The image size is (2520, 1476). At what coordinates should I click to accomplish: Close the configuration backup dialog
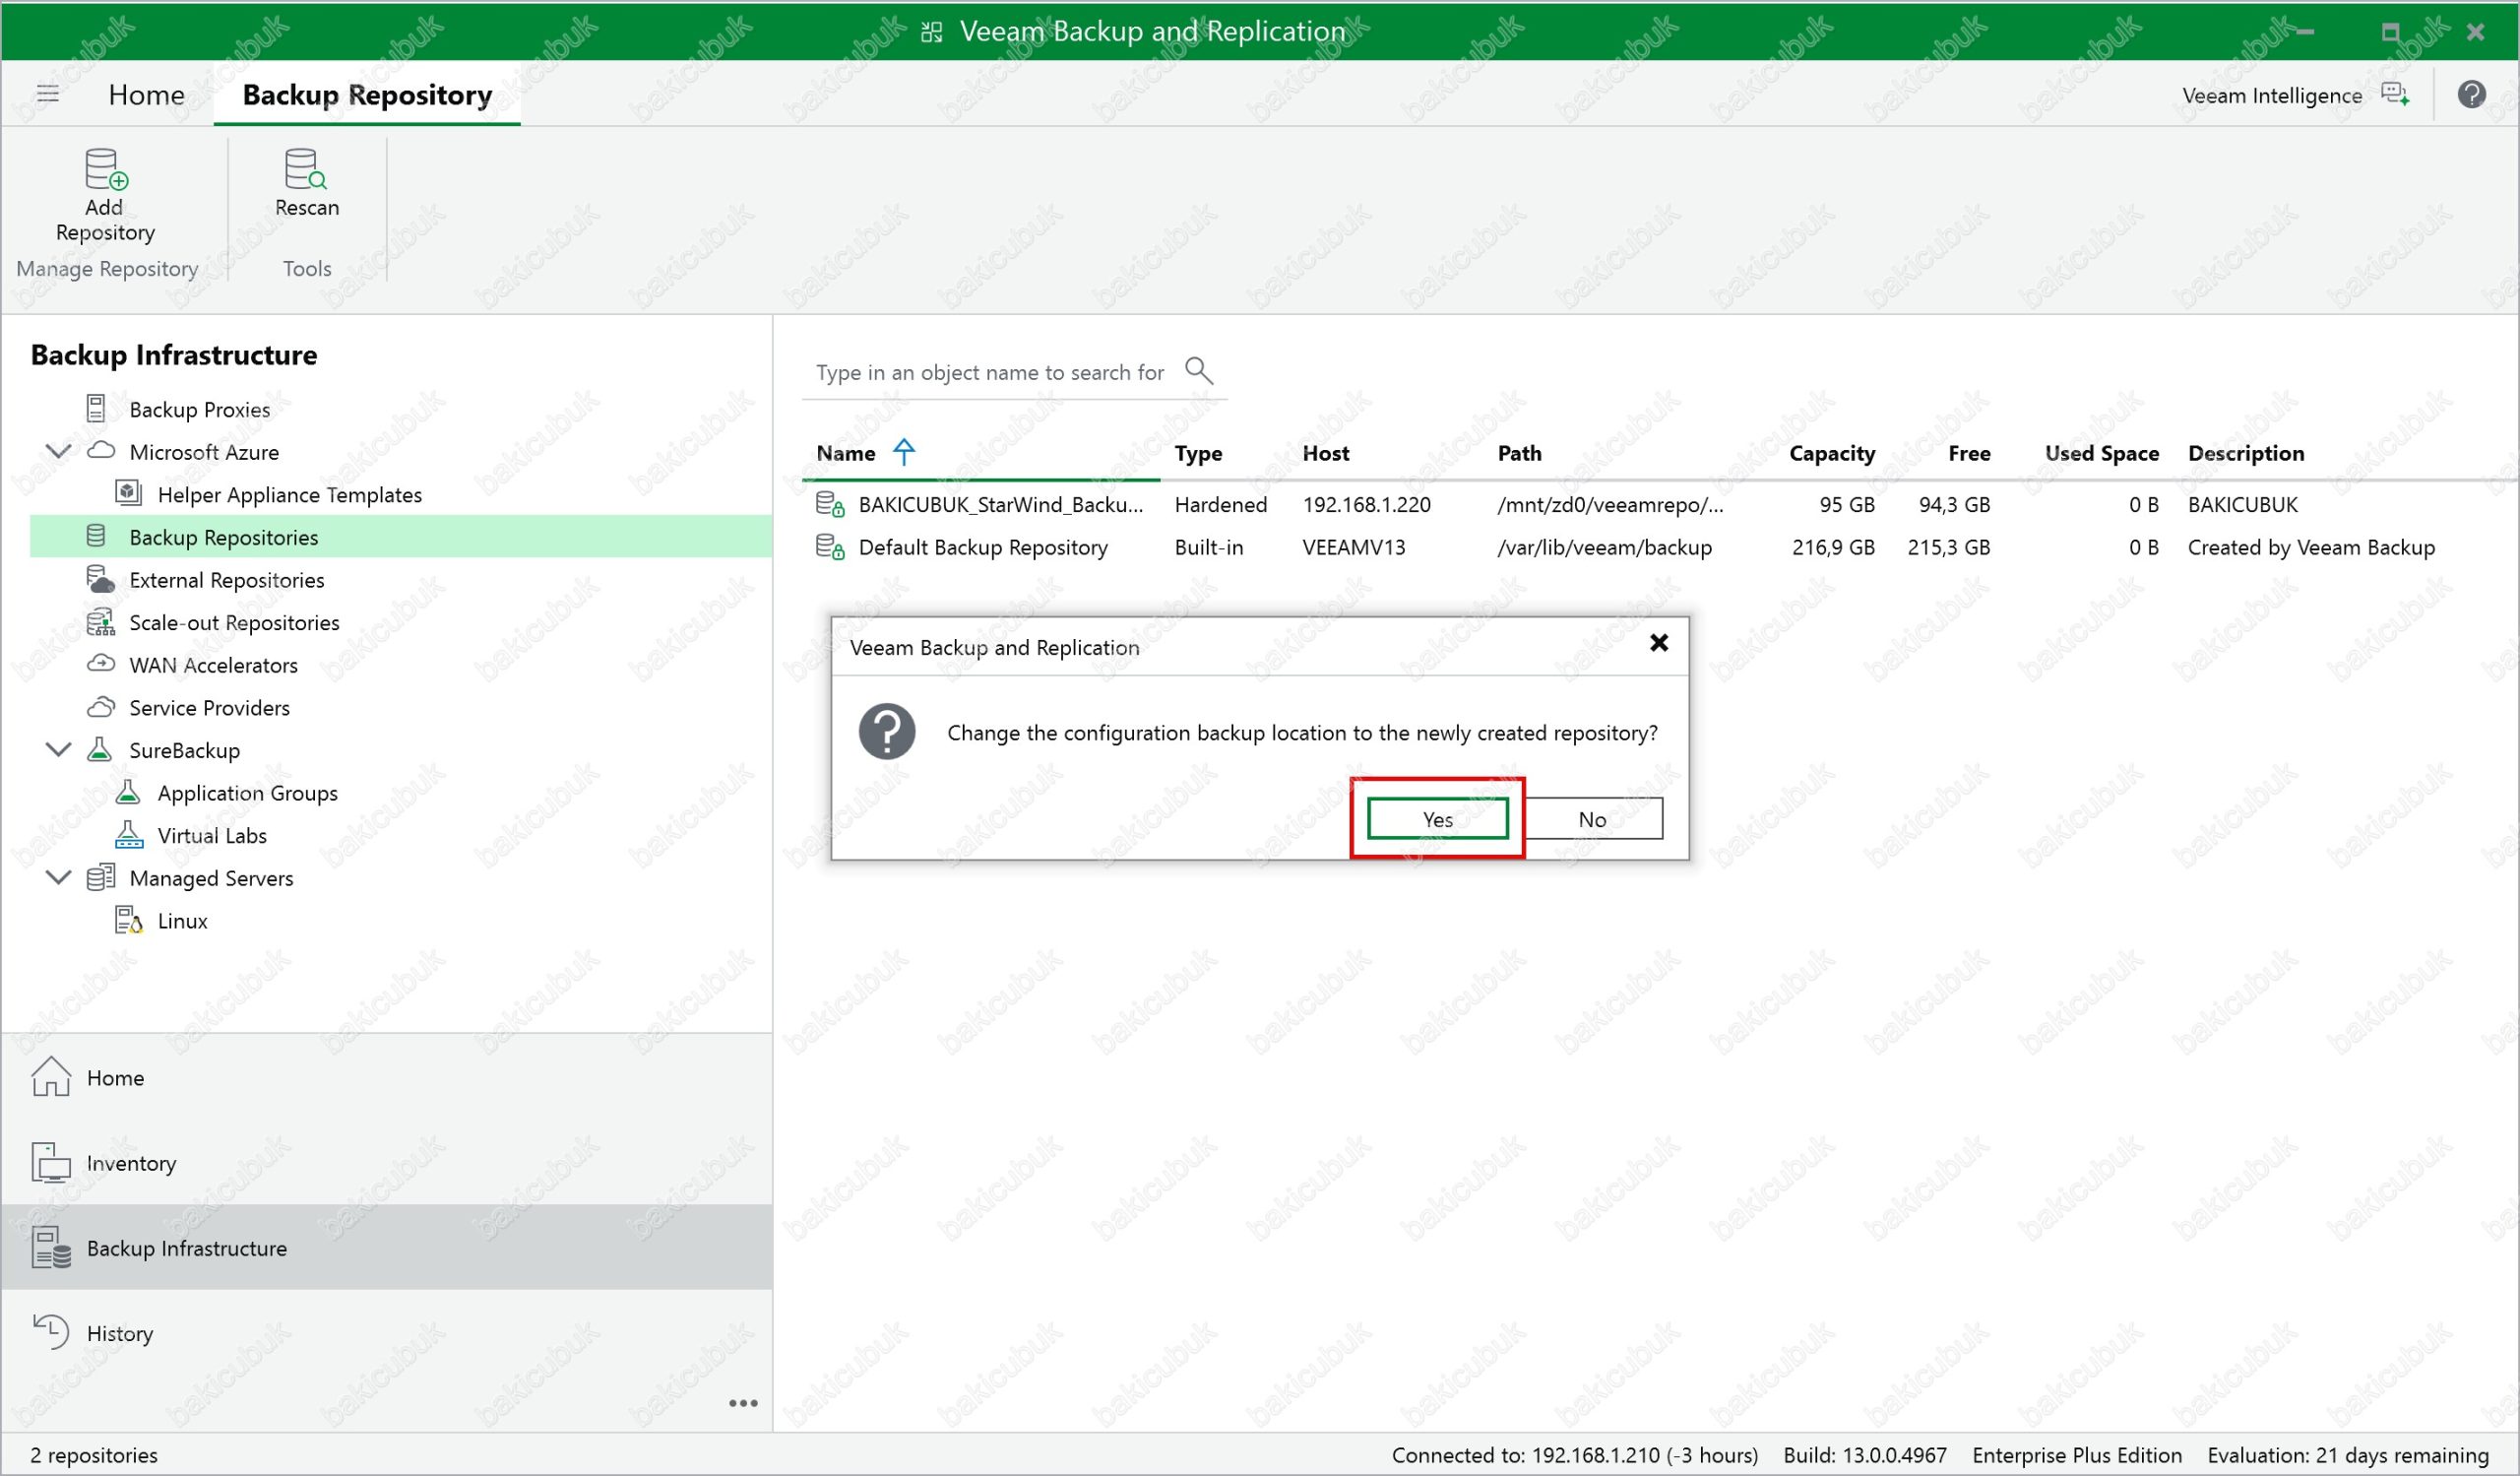[x=1659, y=643]
